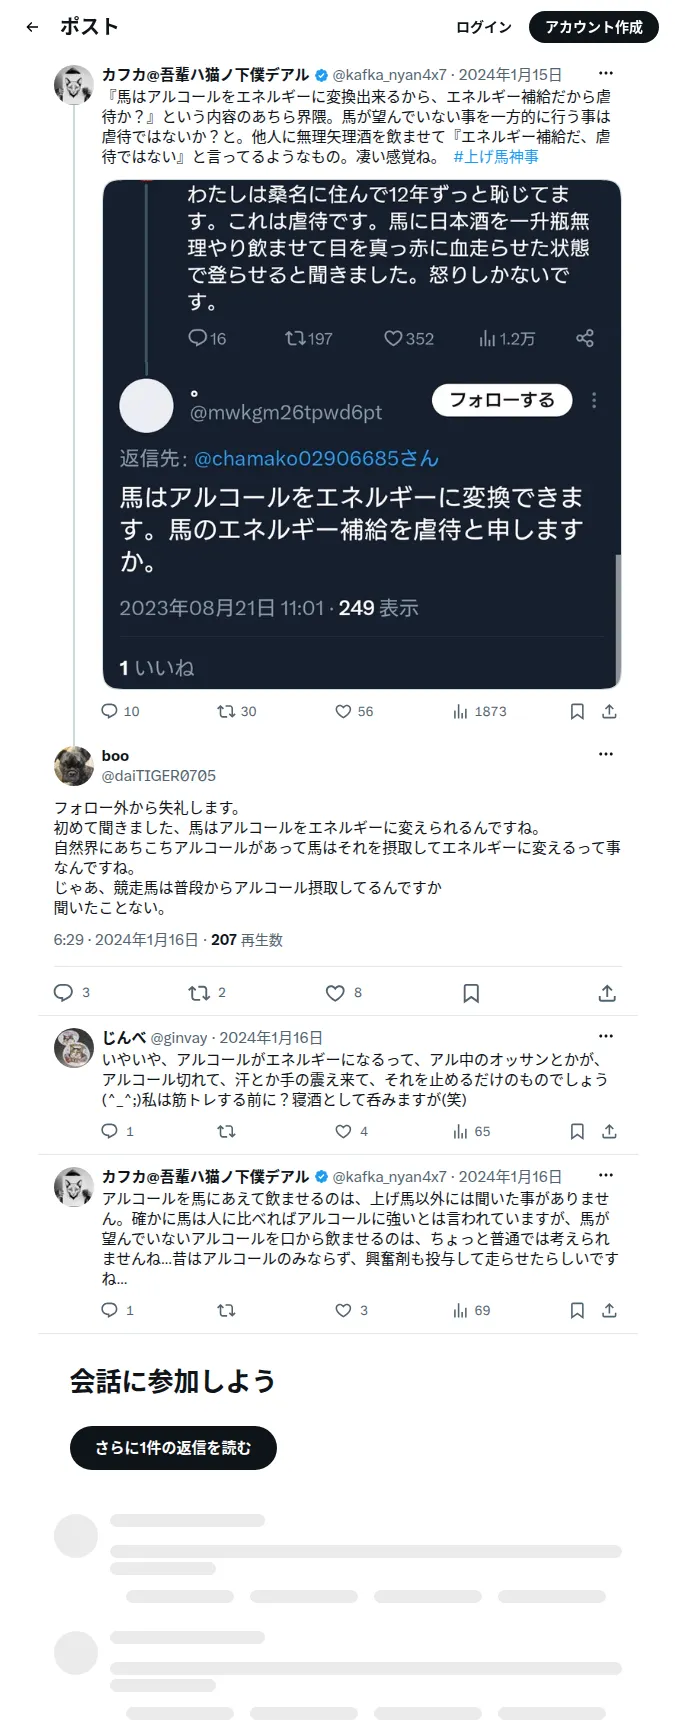The image size is (675, 1736).
Task: Bookmark boo's post
Action: (471, 993)
